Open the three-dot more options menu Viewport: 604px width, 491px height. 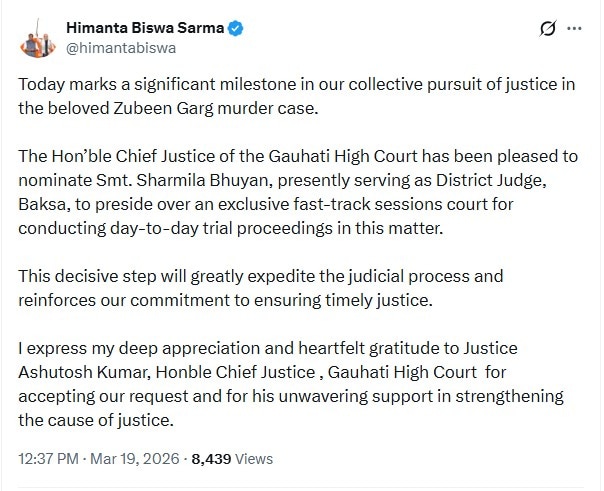(575, 29)
